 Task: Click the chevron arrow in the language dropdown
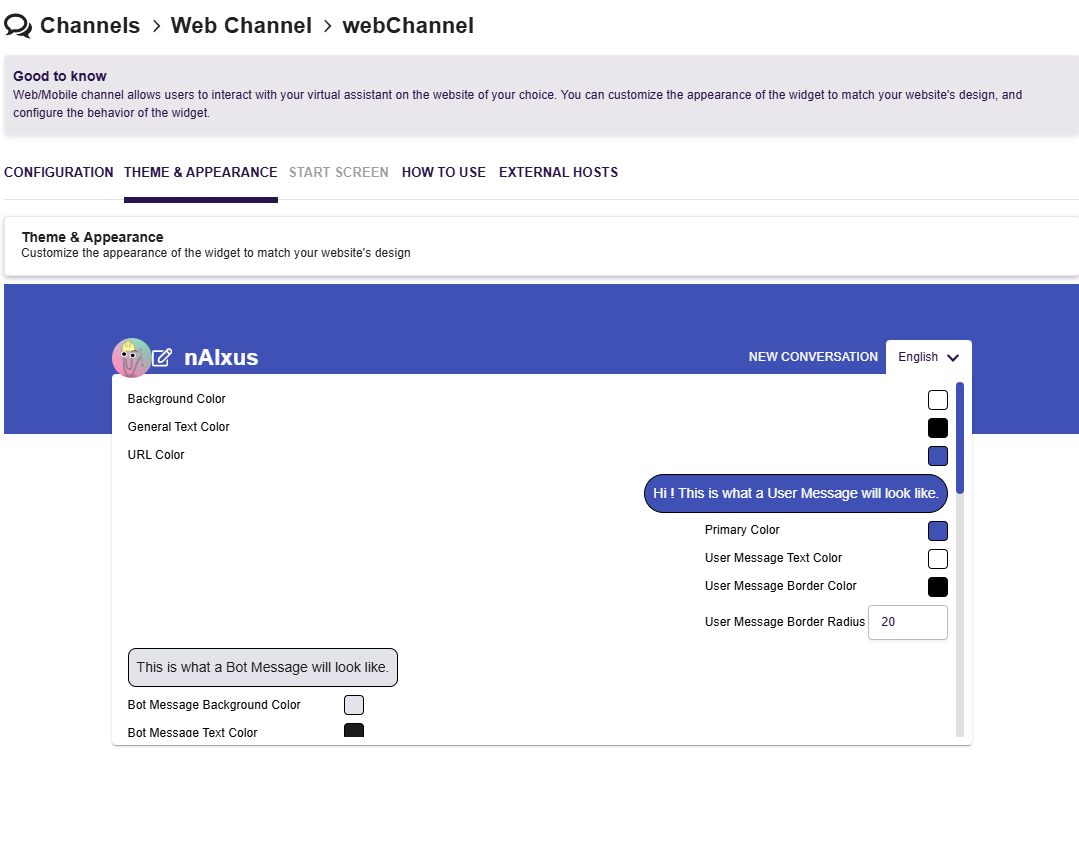click(953, 357)
